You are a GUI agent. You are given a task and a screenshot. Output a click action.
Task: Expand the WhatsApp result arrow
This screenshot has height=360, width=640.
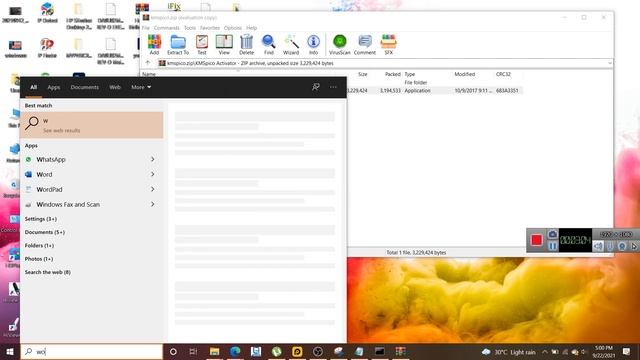click(153, 159)
